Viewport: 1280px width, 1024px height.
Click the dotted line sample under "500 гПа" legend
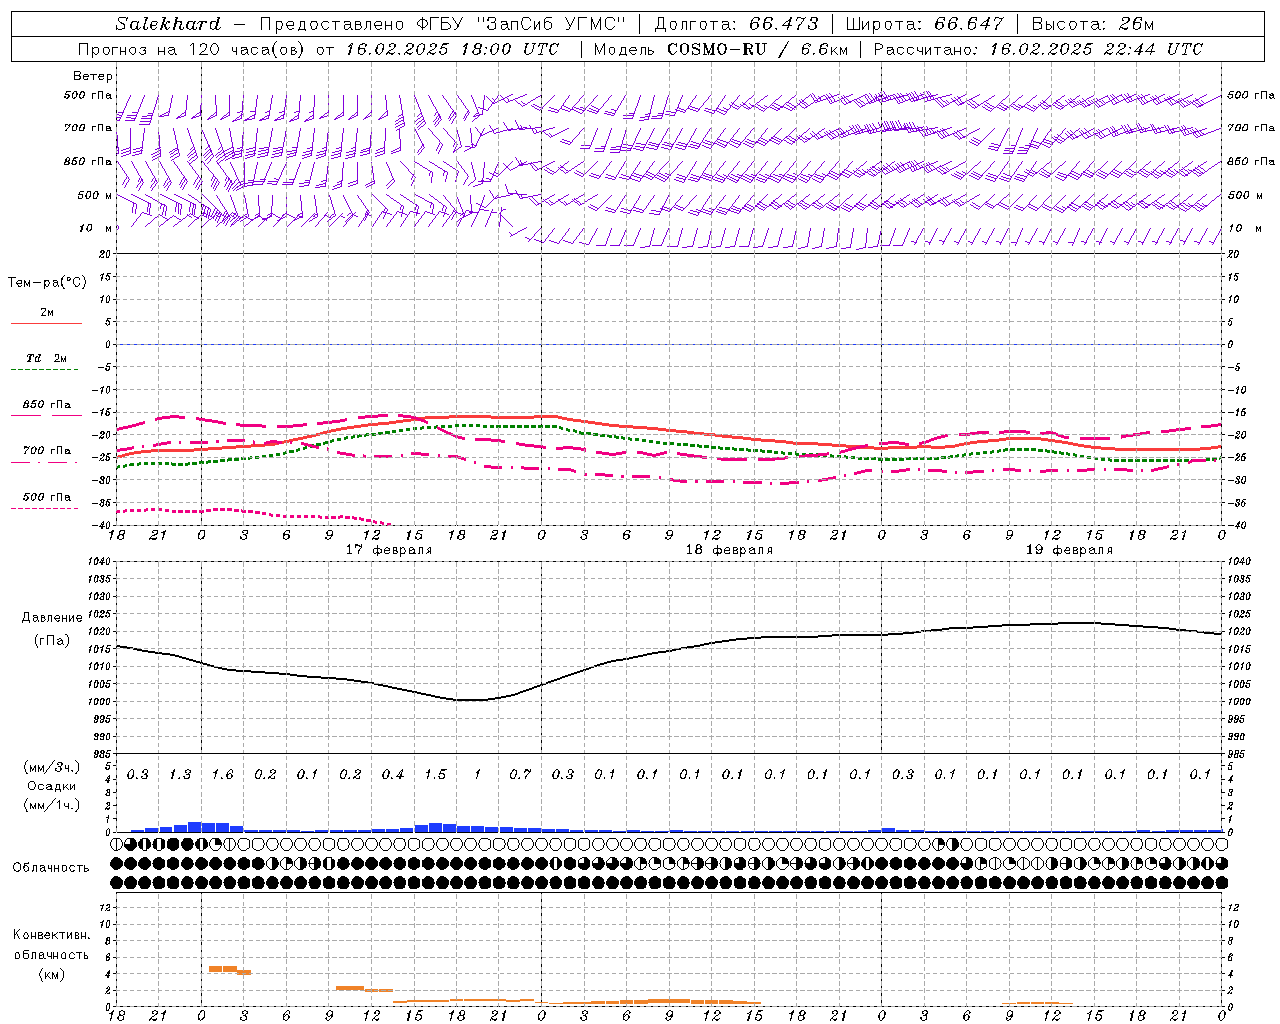[x=45, y=508]
